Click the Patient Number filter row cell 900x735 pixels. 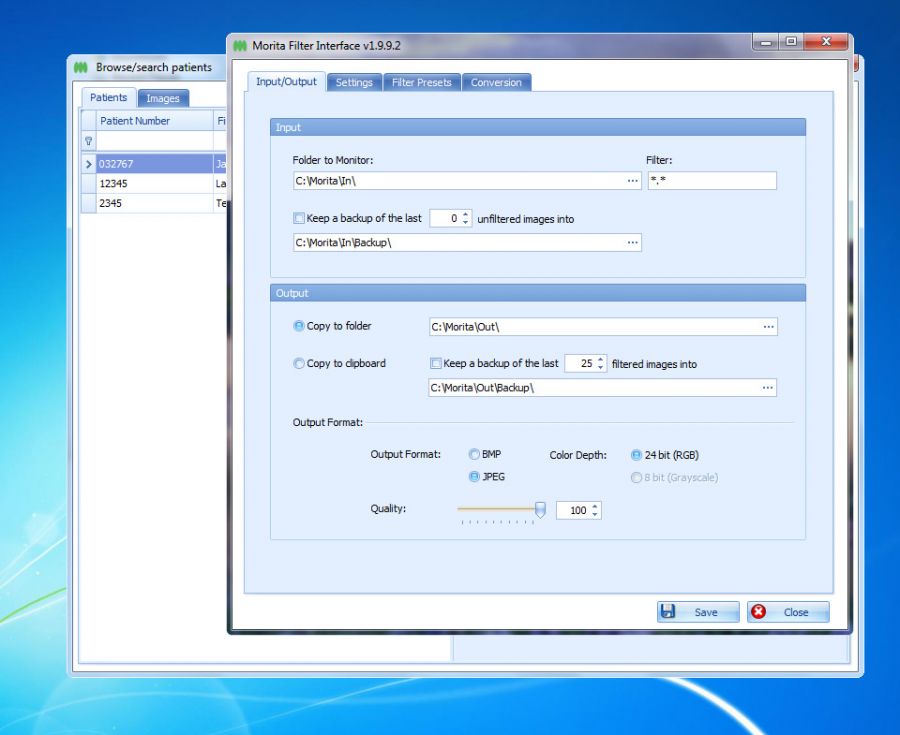coord(155,141)
